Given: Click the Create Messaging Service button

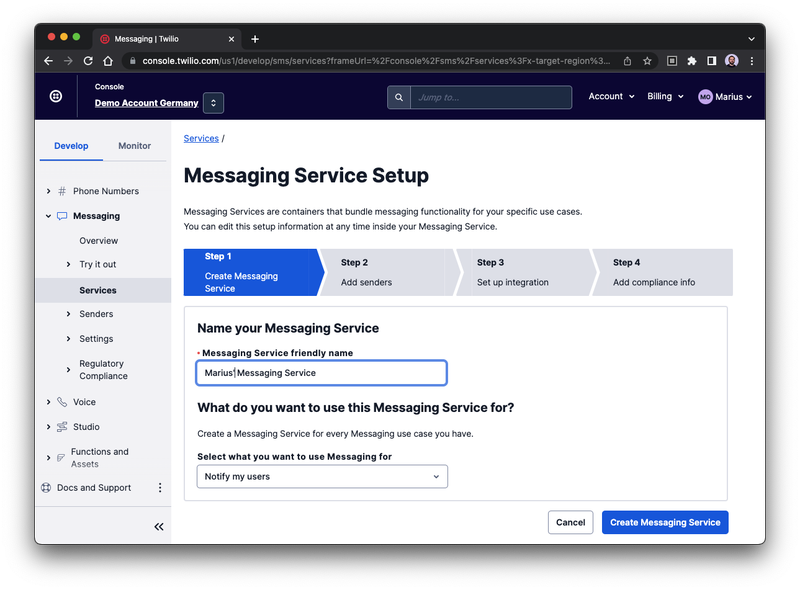Looking at the screenshot, I should coord(664,522).
